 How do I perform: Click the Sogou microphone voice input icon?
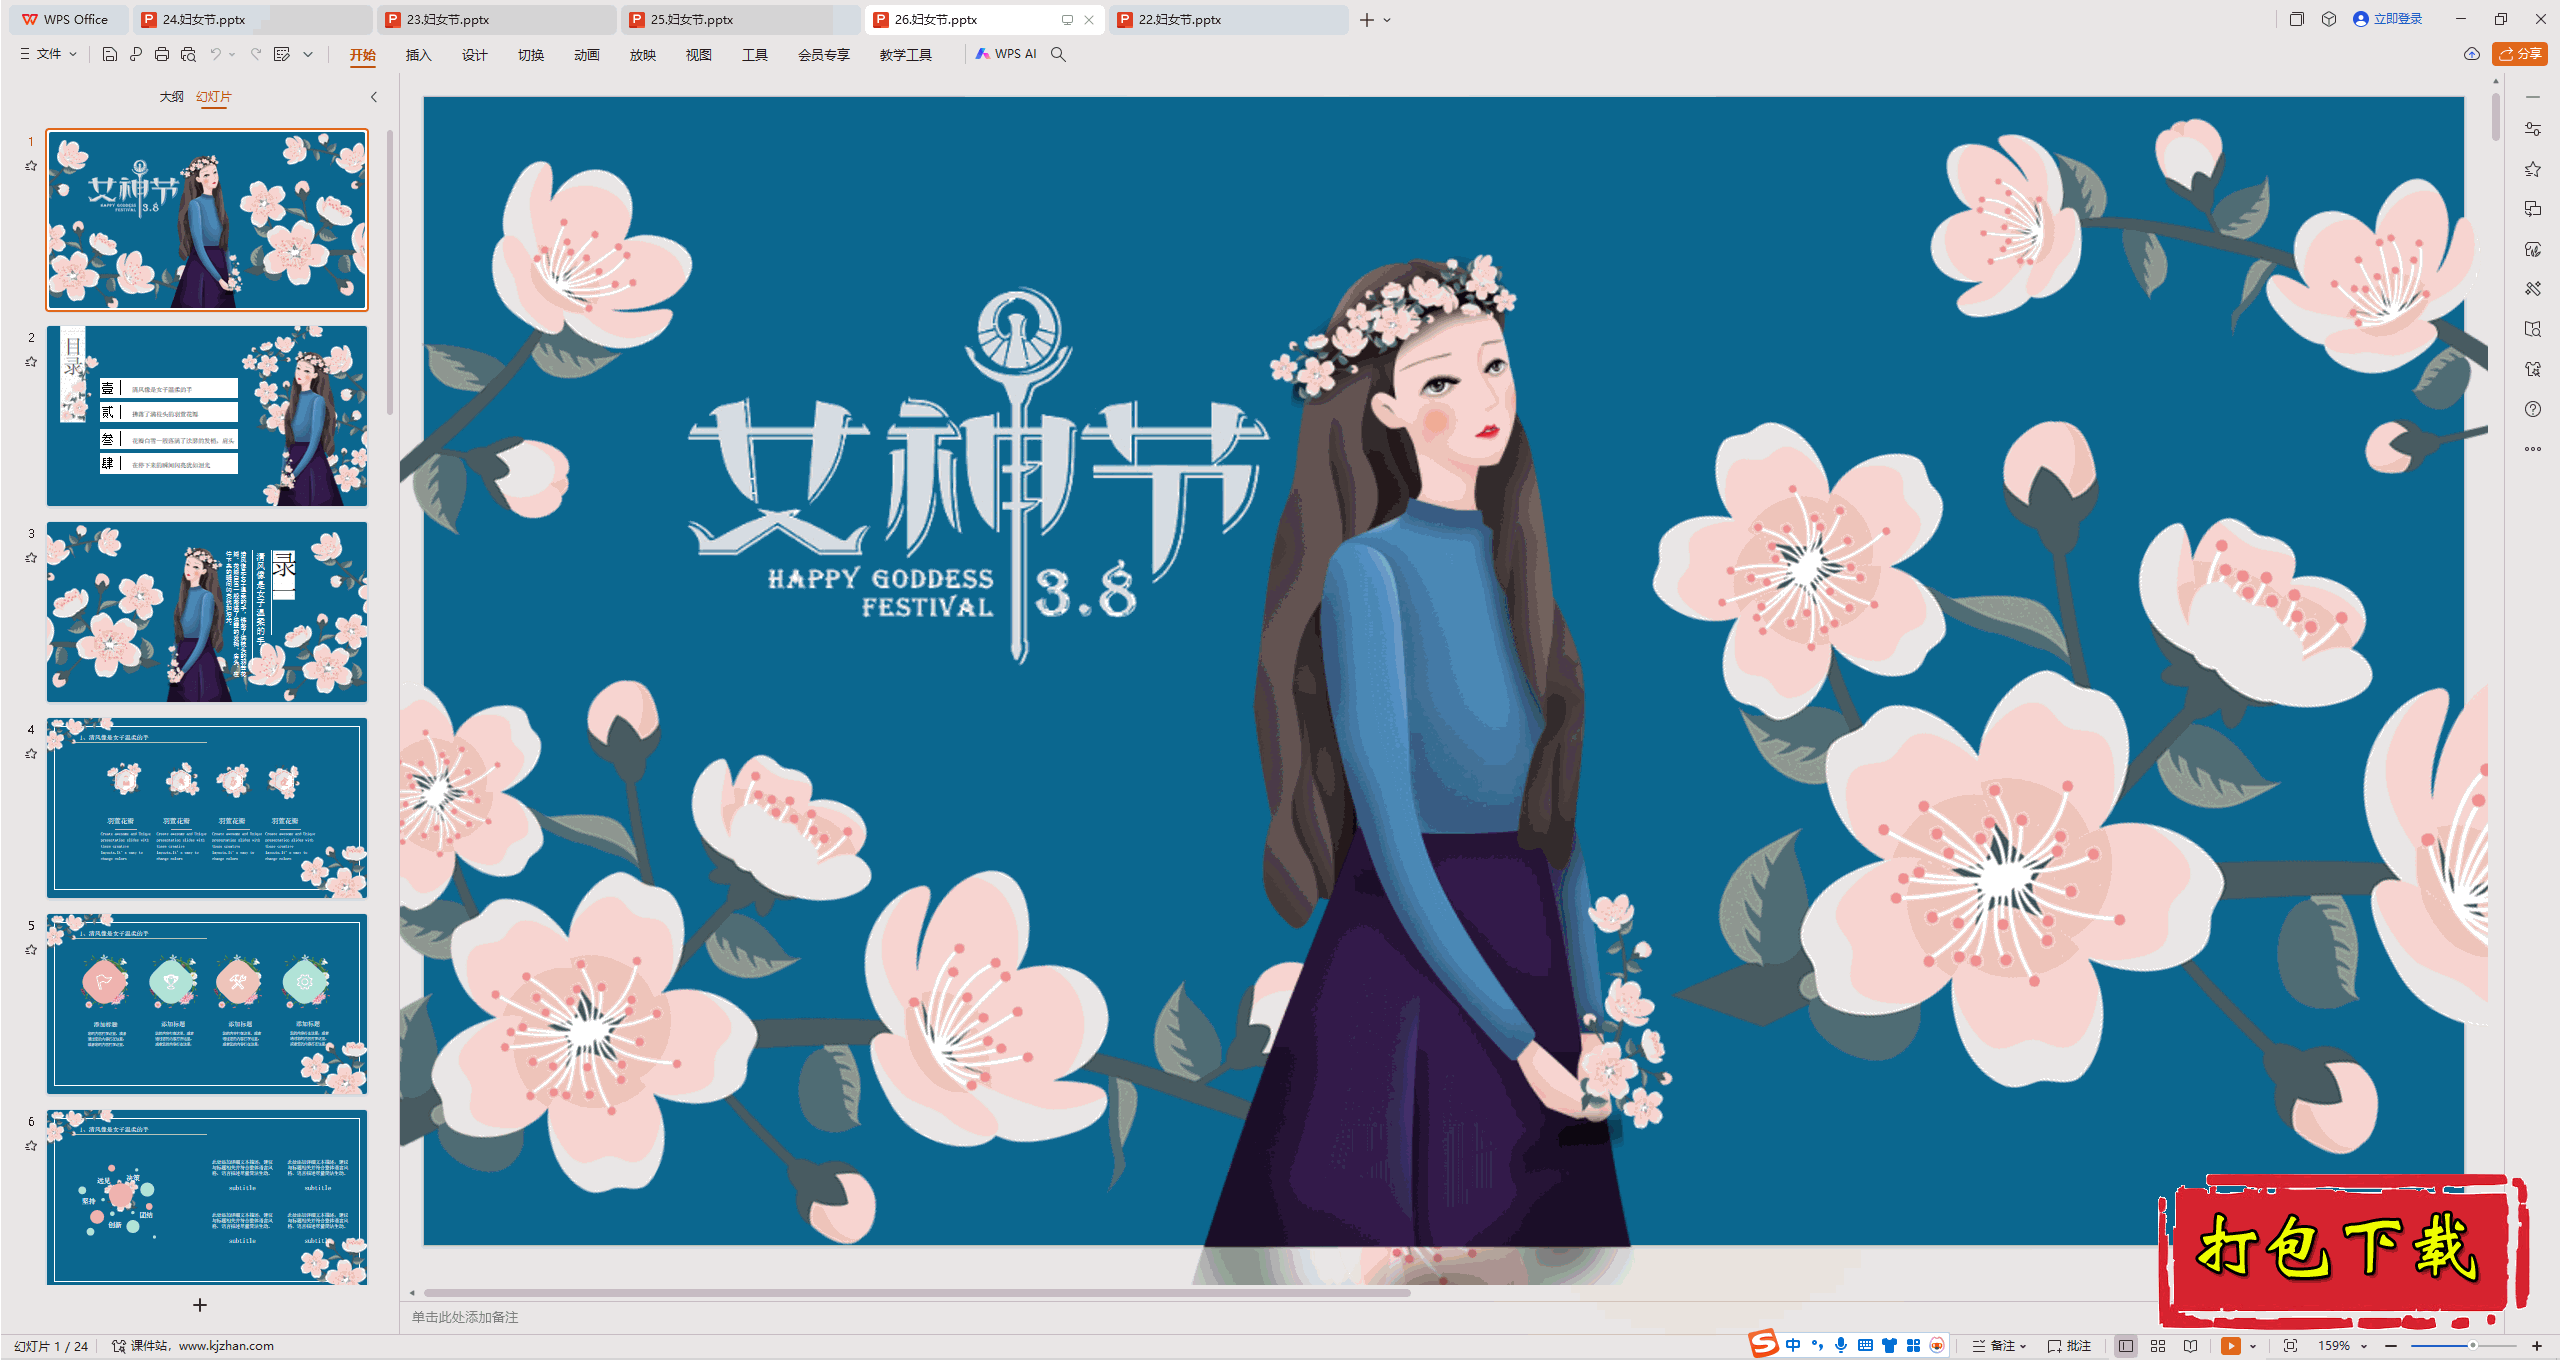[1841, 1345]
